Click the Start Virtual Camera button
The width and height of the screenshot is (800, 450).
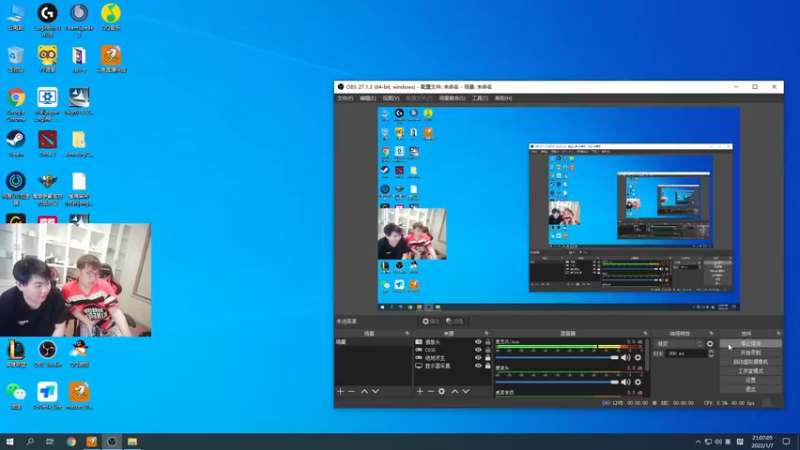[x=751, y=362]
